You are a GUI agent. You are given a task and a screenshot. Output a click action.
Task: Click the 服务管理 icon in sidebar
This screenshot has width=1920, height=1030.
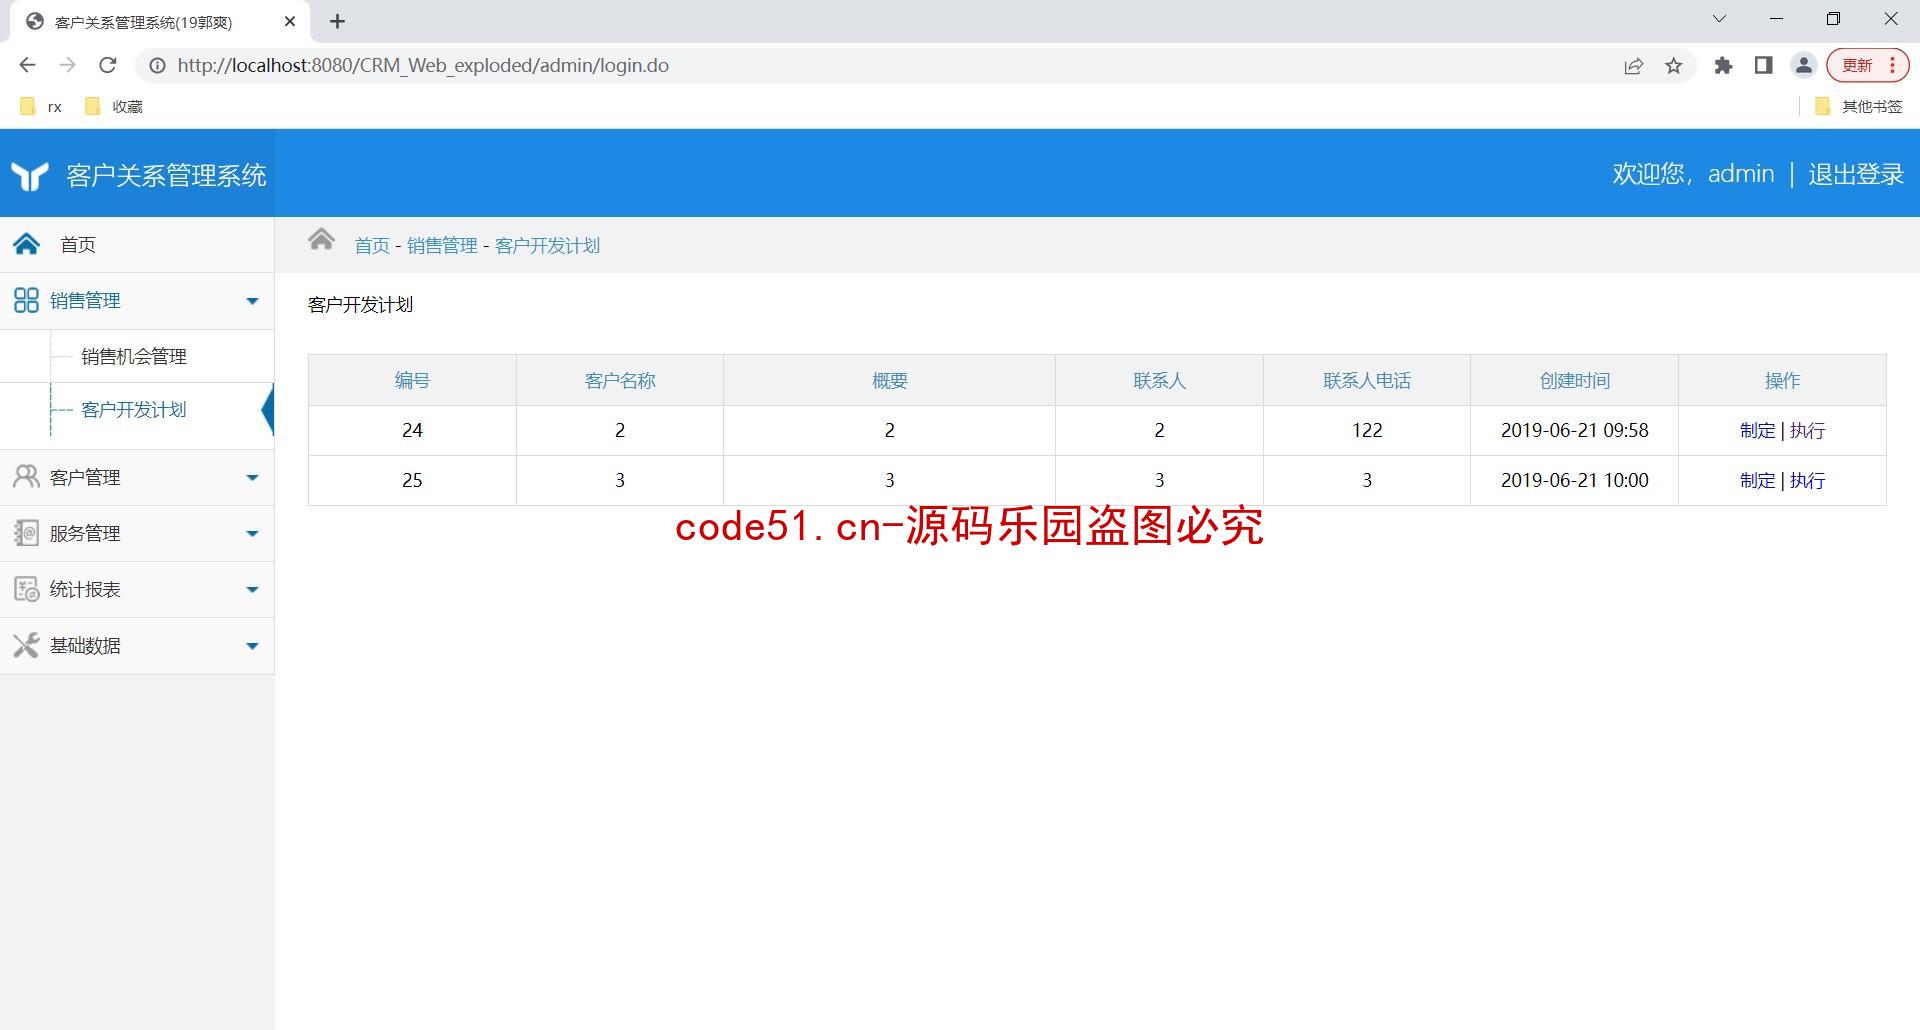tap(26, 533)
